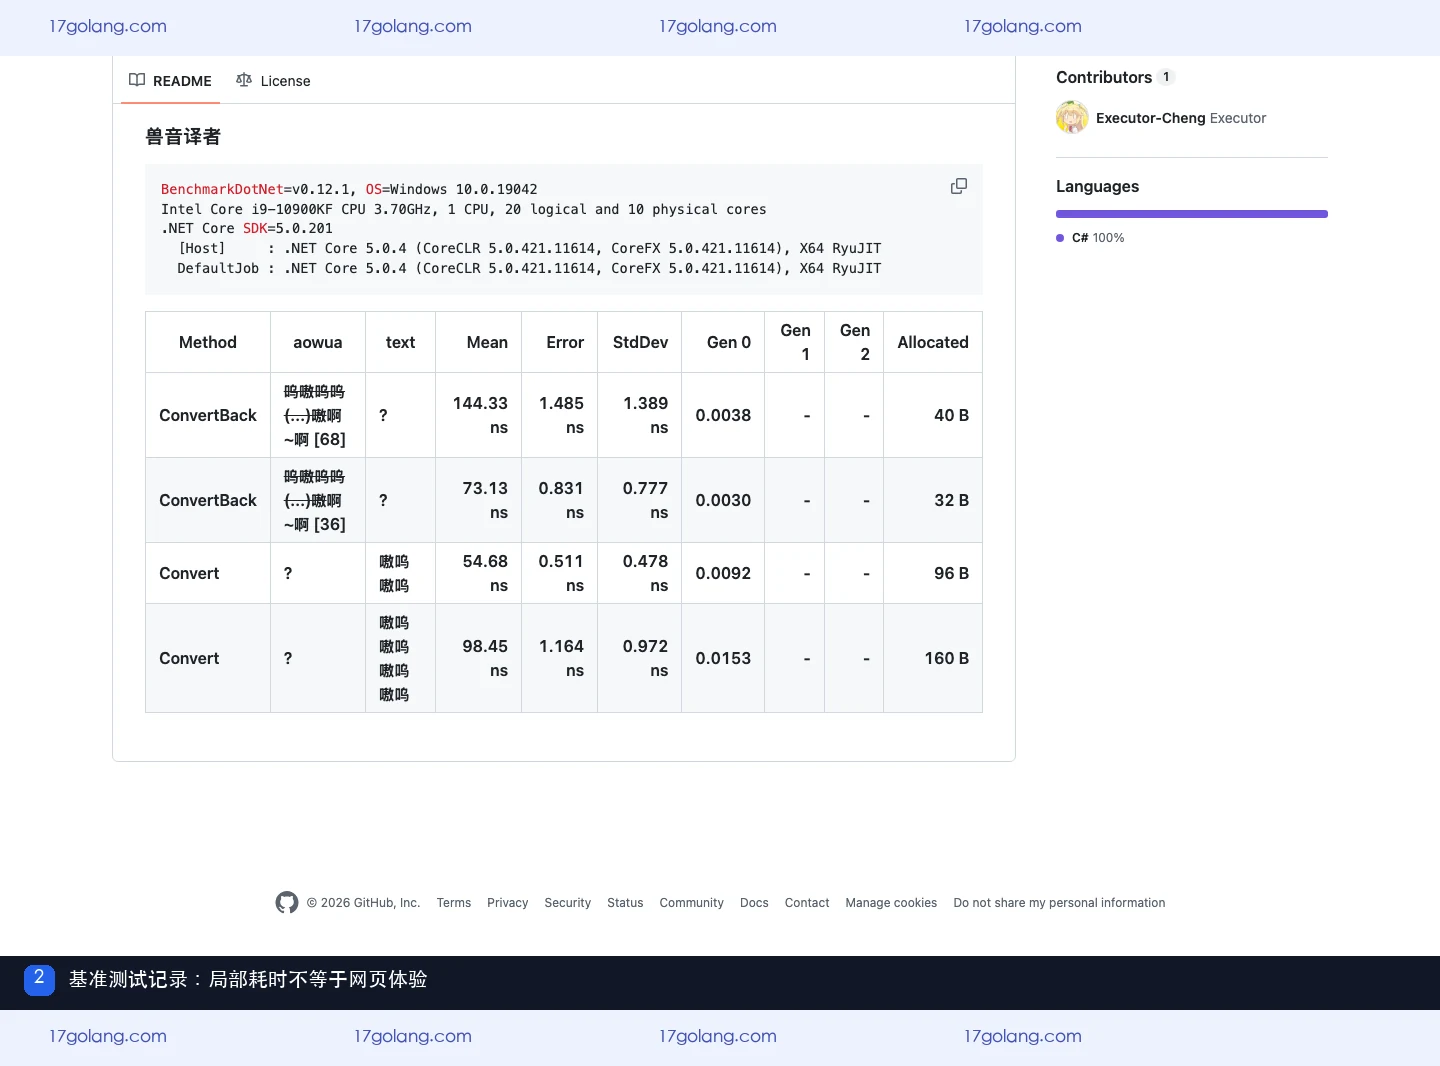Click the 73.13 ns mean value
Viewport: 1440px width, 1066px height.
485,500
